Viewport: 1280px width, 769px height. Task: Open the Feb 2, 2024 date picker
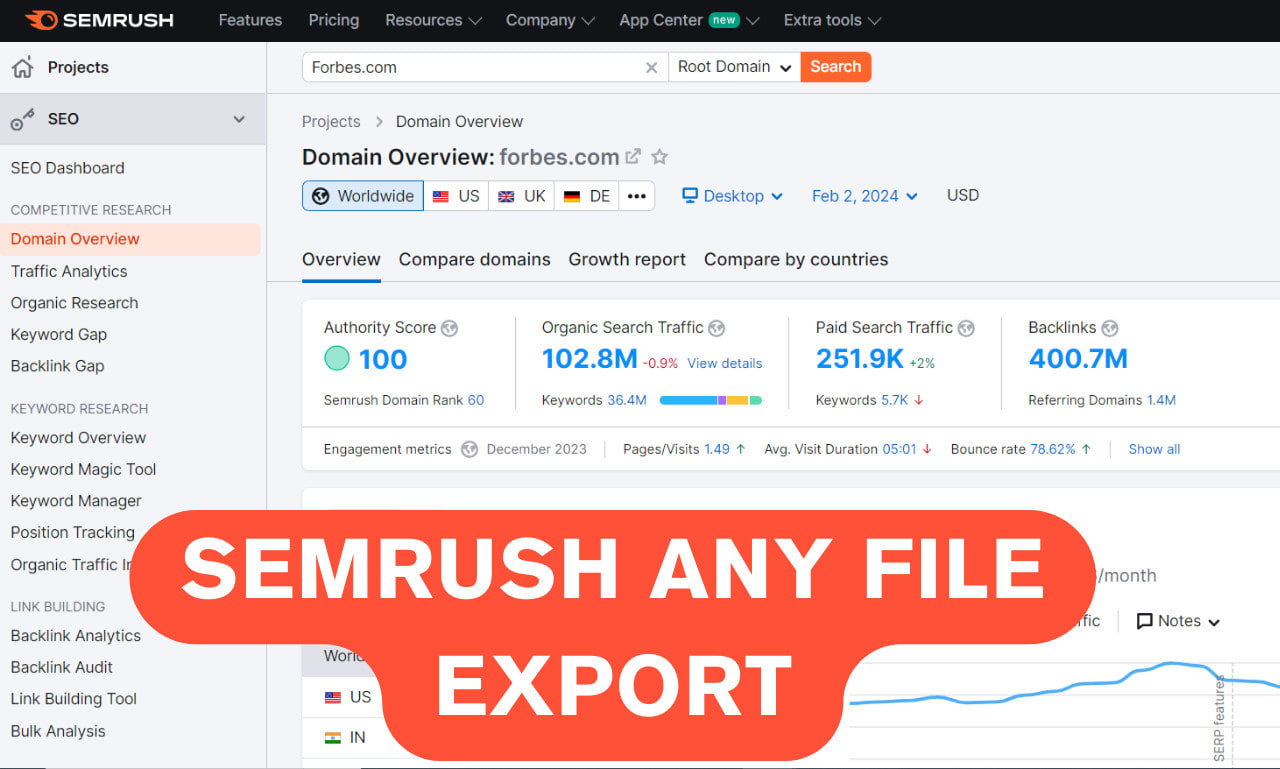click(864, 196)
